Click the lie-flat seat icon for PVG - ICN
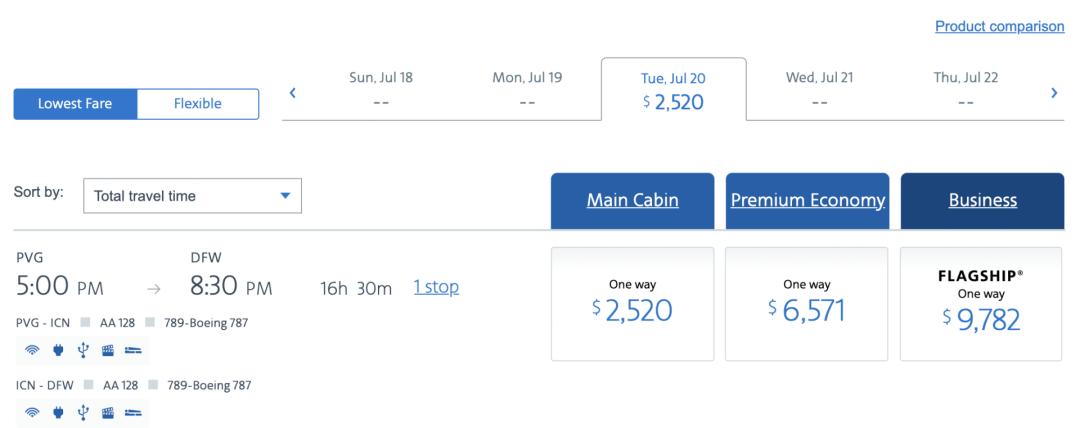The image size is (1080, 428). (133, 350)
